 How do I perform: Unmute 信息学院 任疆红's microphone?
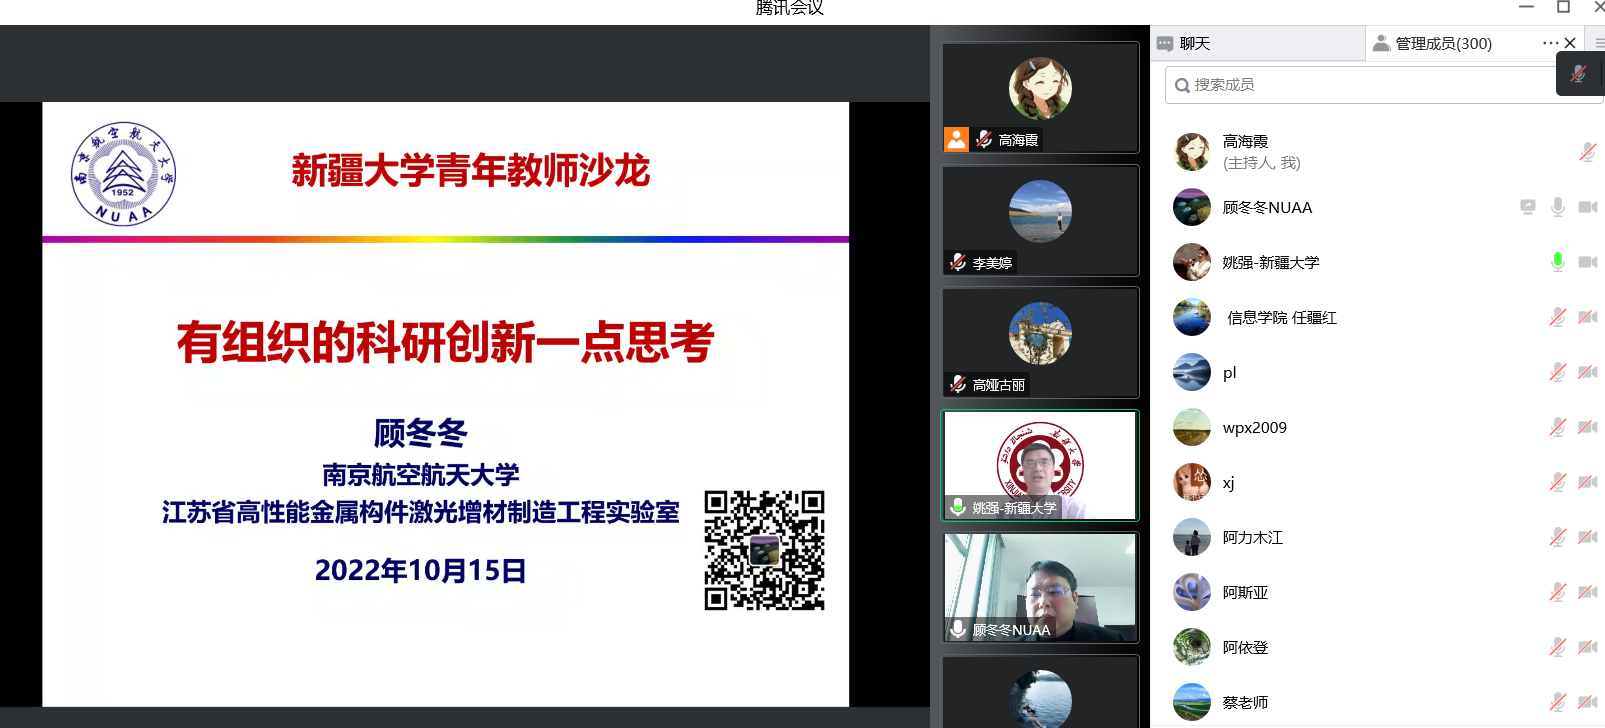point(1557,317)
